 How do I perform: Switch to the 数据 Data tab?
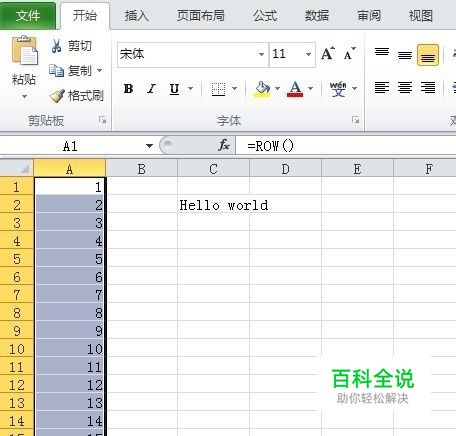click(317, 16)
